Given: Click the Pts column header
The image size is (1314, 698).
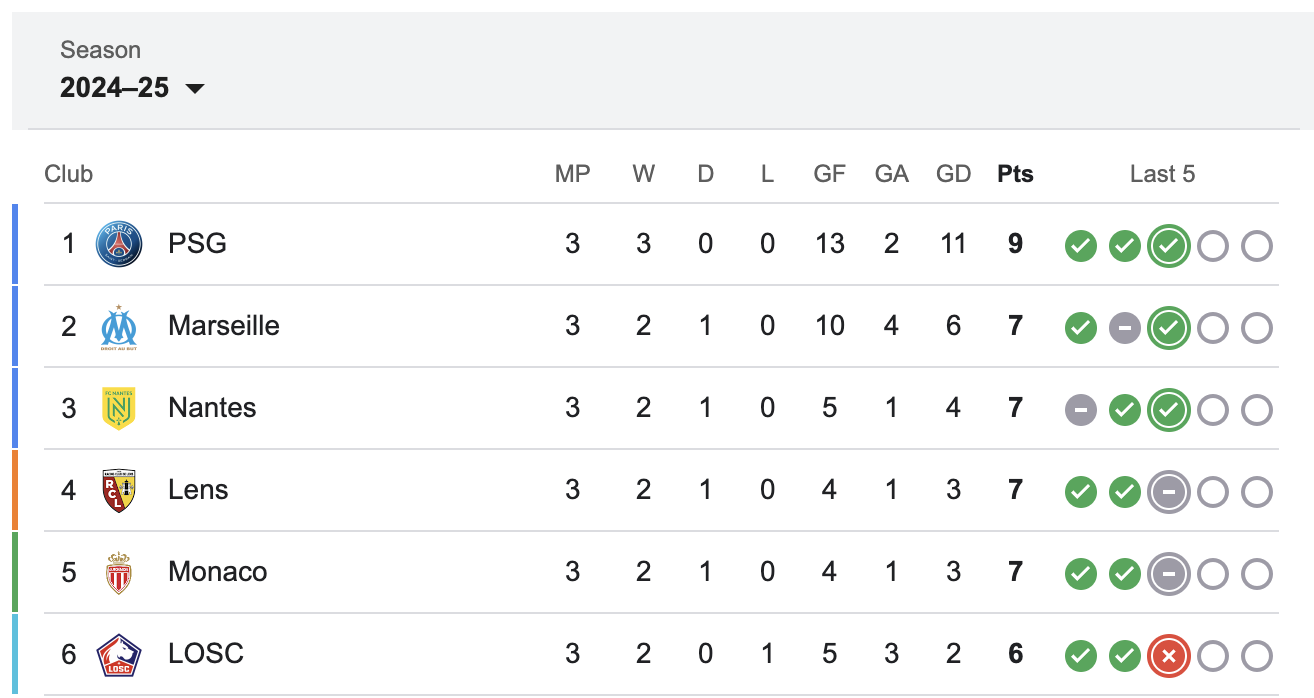Looking at the screenshot, I should (x=1015, y=174).
